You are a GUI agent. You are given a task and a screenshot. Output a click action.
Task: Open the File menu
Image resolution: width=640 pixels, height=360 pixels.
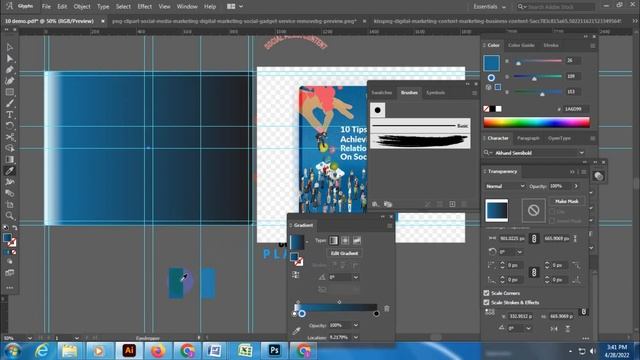(x=46, y=7)
